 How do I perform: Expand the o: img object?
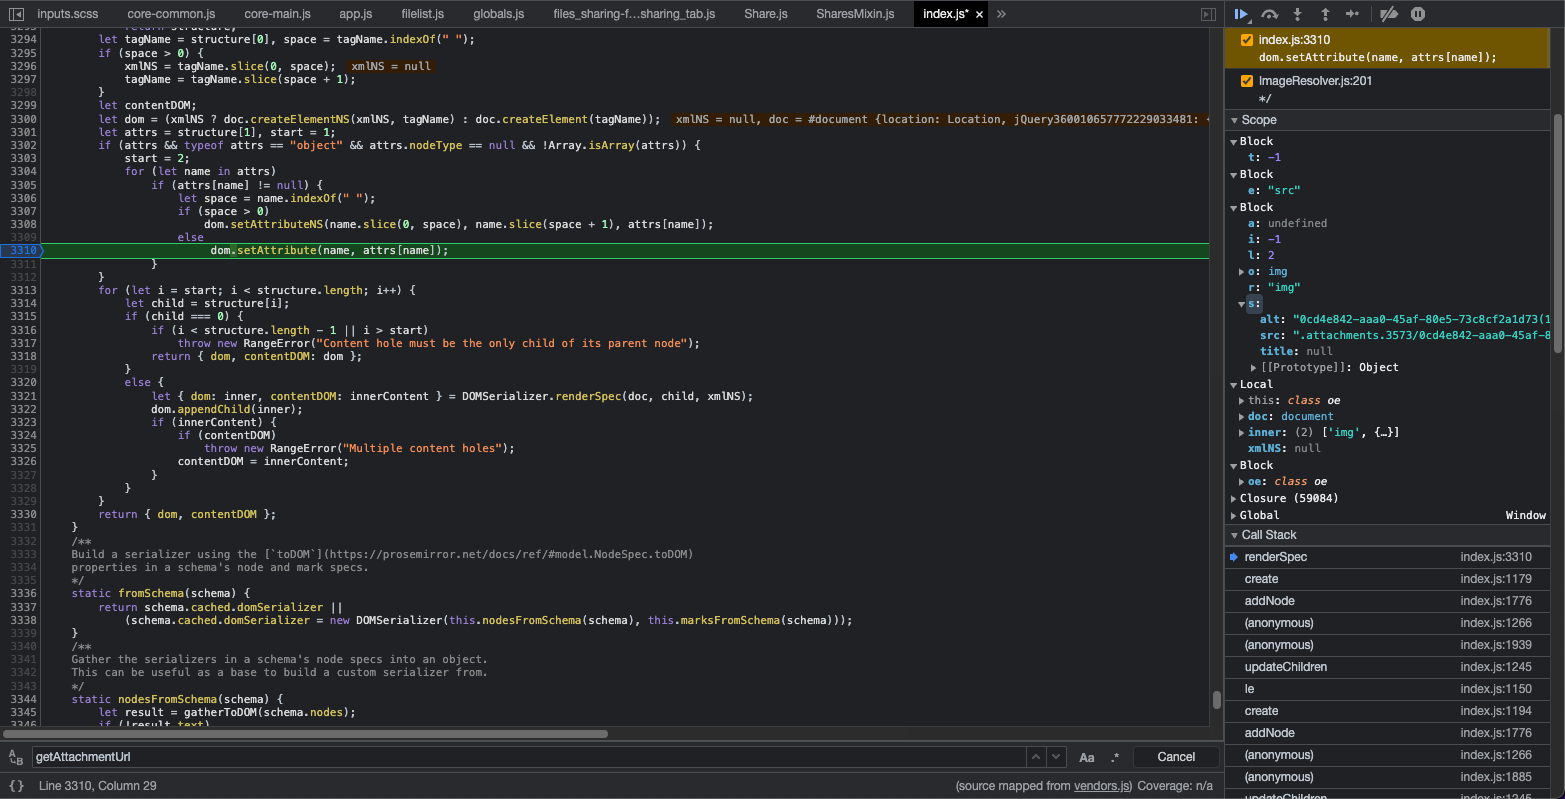point(1242,272)
